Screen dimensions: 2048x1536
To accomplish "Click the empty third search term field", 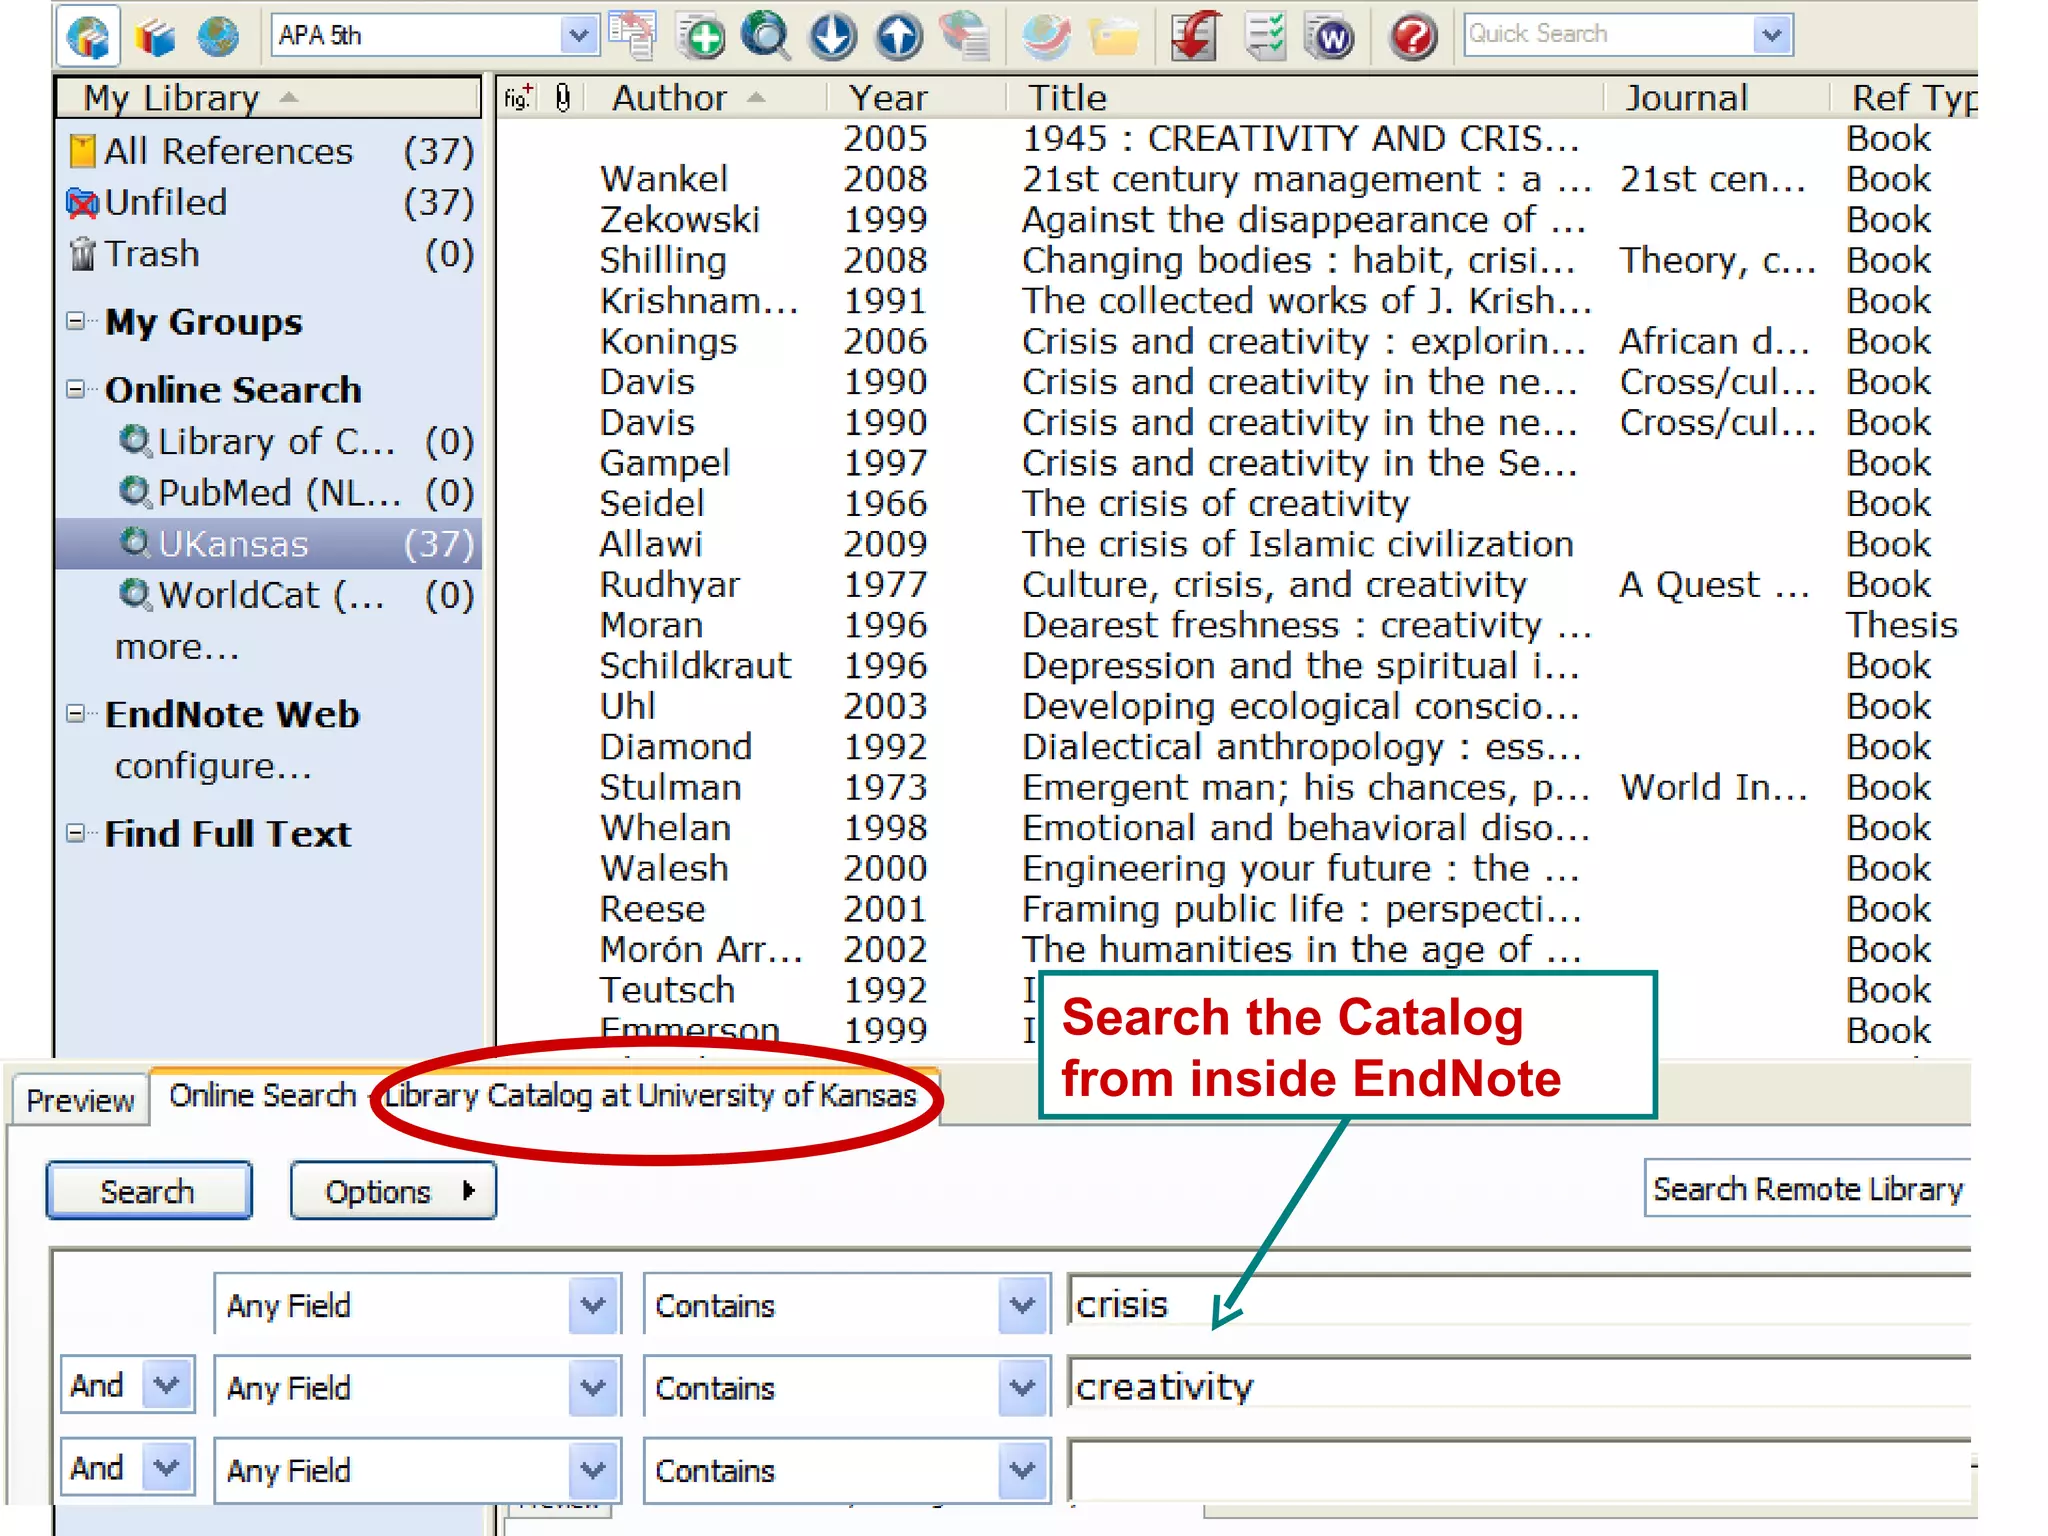I will coord(1520,1470).
